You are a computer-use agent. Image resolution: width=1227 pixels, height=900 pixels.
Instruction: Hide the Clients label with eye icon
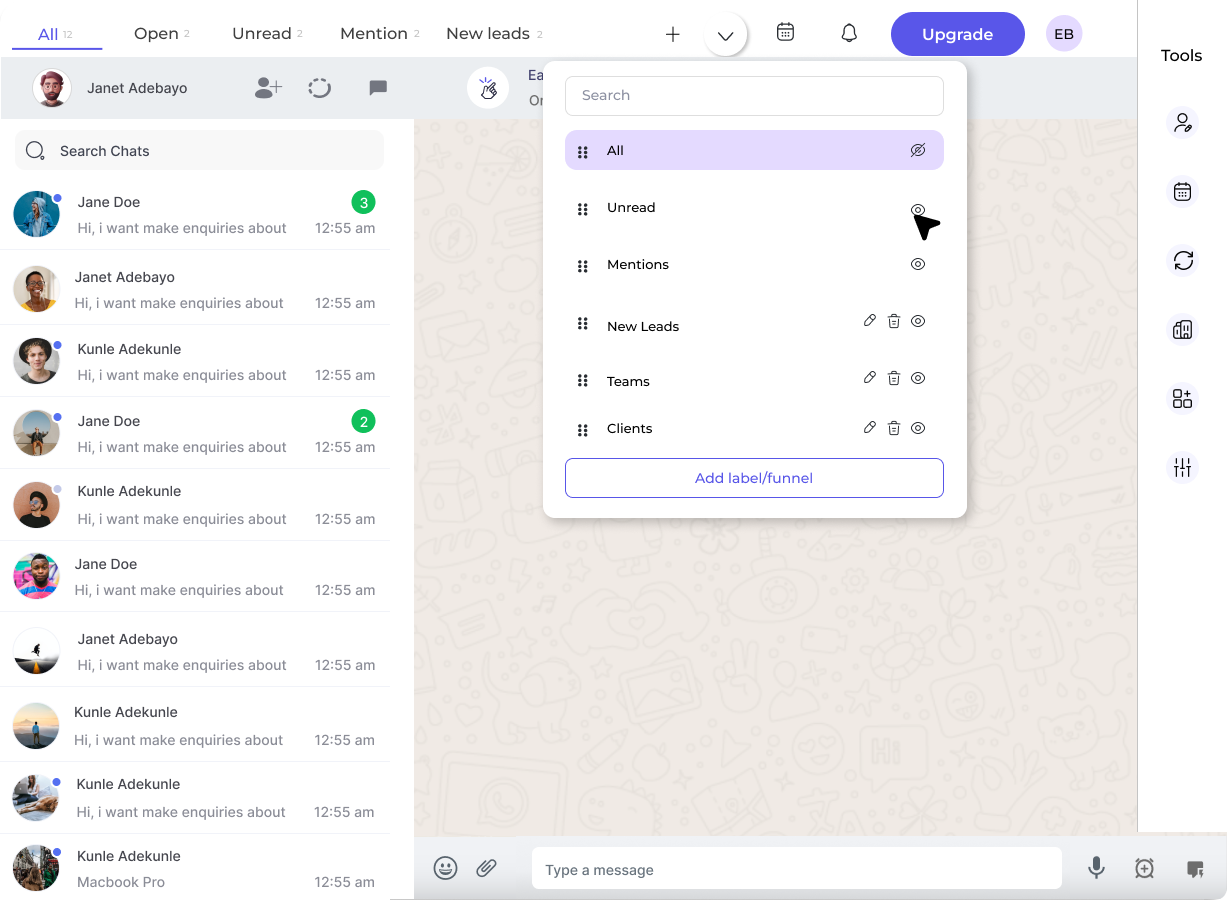[x=918, y=428]
